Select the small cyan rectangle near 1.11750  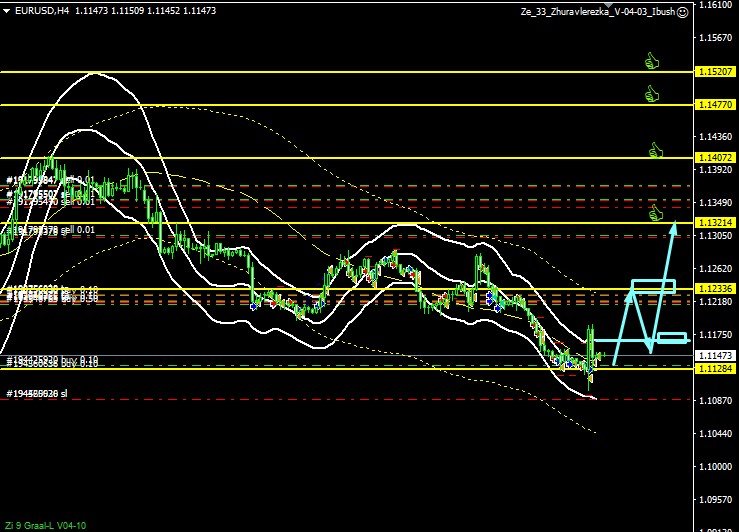[671, 337]
